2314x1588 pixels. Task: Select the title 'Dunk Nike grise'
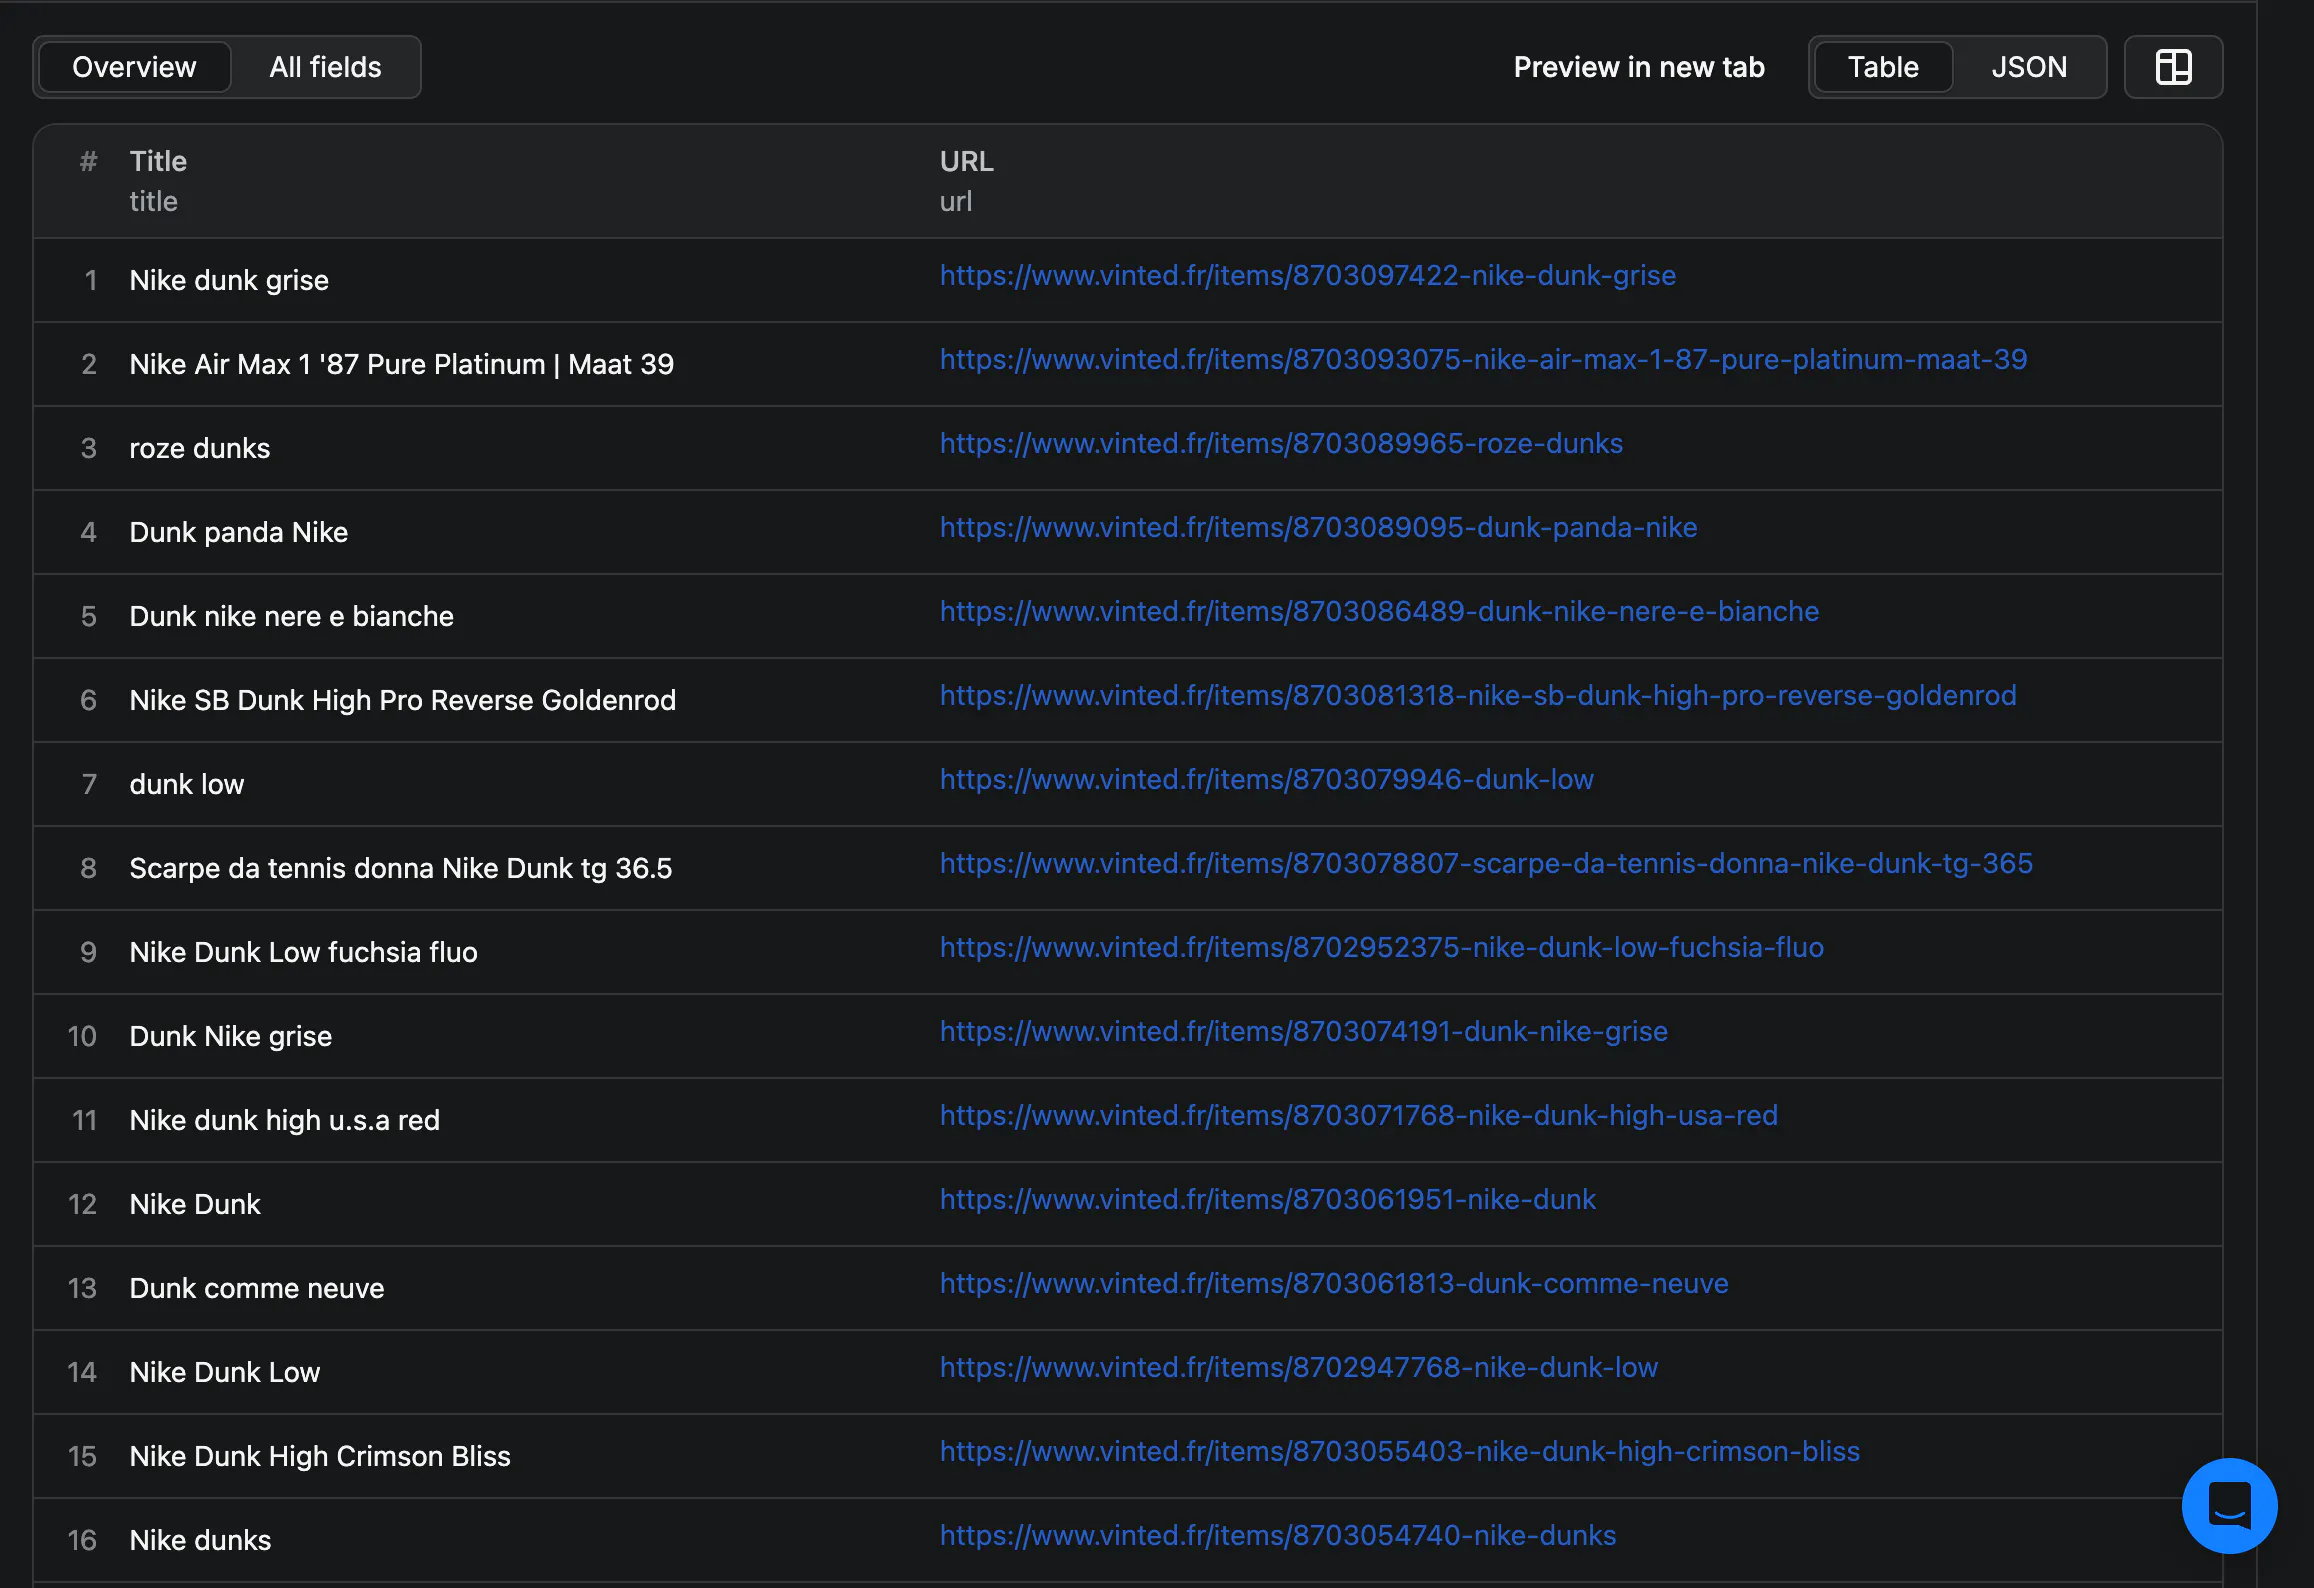click(231, 1036)
